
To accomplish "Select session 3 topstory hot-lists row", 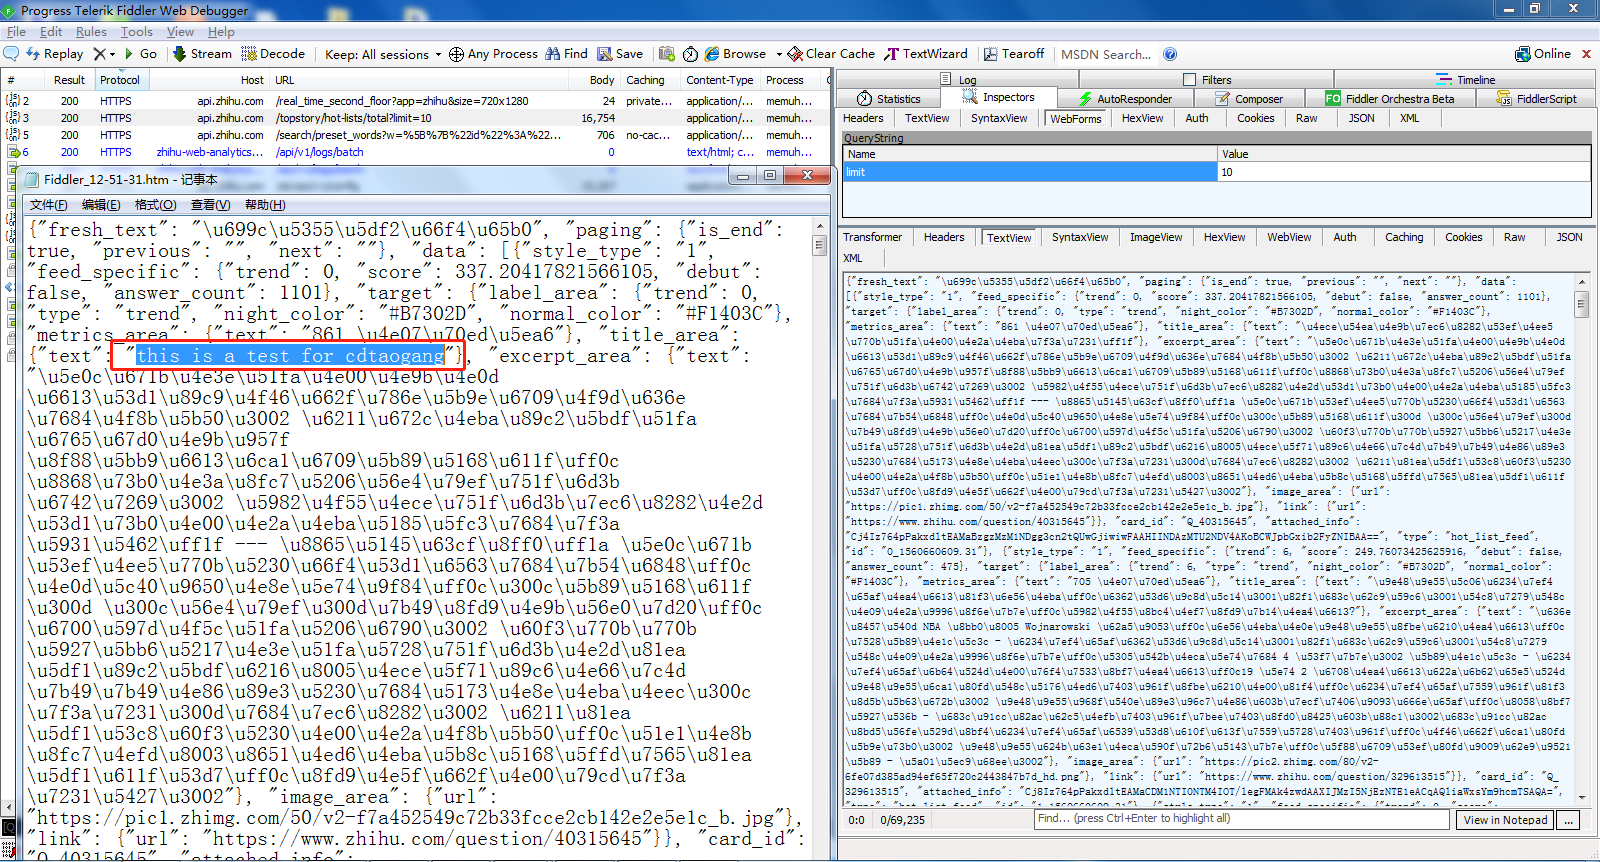I will [415, 118].
